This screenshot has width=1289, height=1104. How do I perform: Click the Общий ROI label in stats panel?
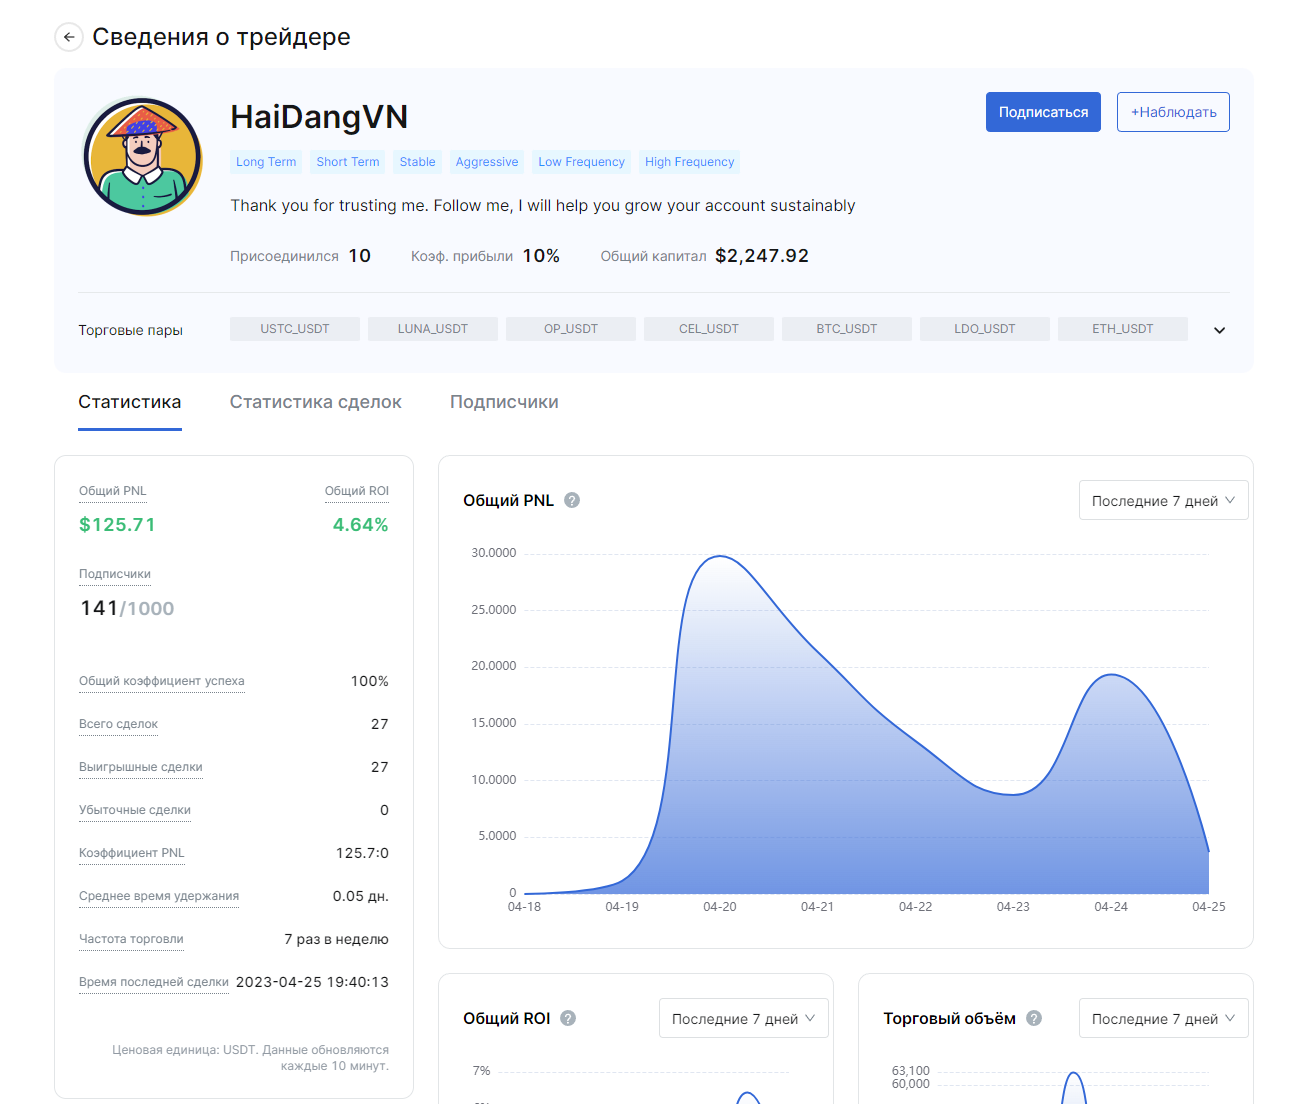coord(357,491)
